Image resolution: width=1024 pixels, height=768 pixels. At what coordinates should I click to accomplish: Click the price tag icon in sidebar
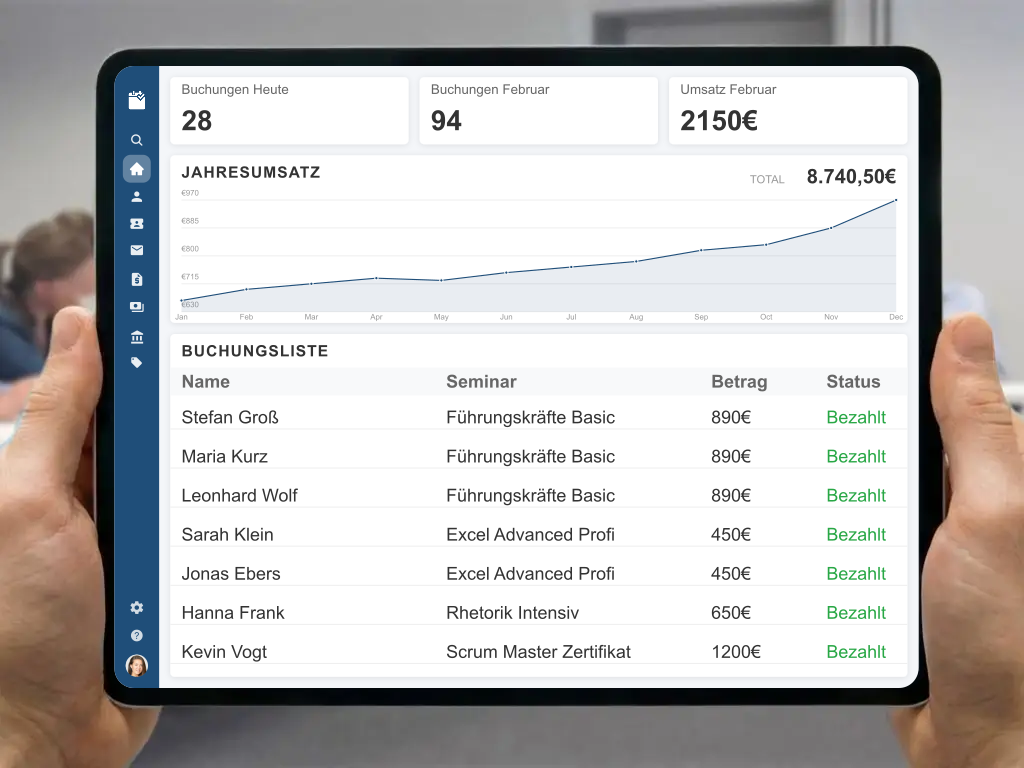pos(137,363)
